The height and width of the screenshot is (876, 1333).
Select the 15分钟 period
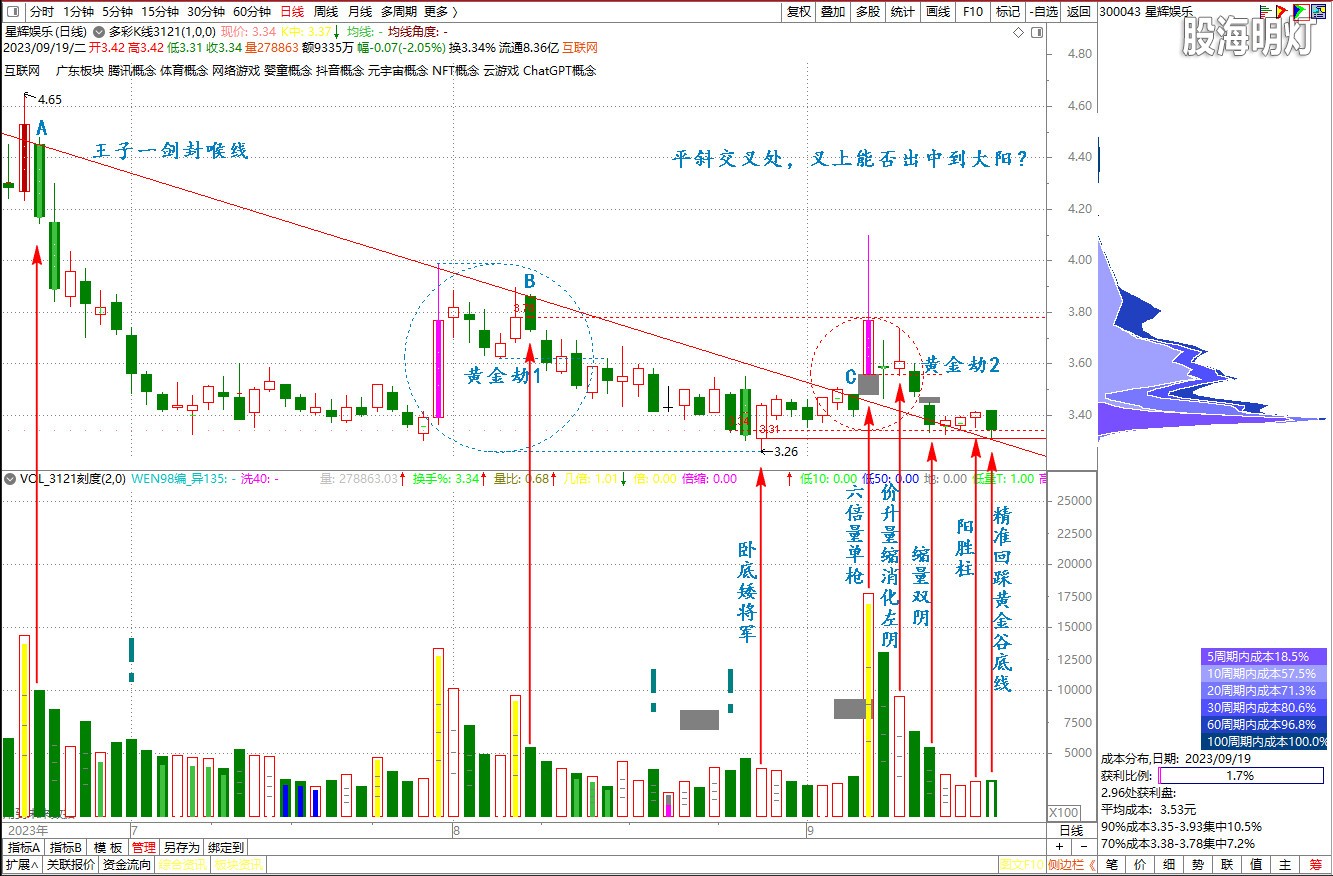tap(160, 12)
